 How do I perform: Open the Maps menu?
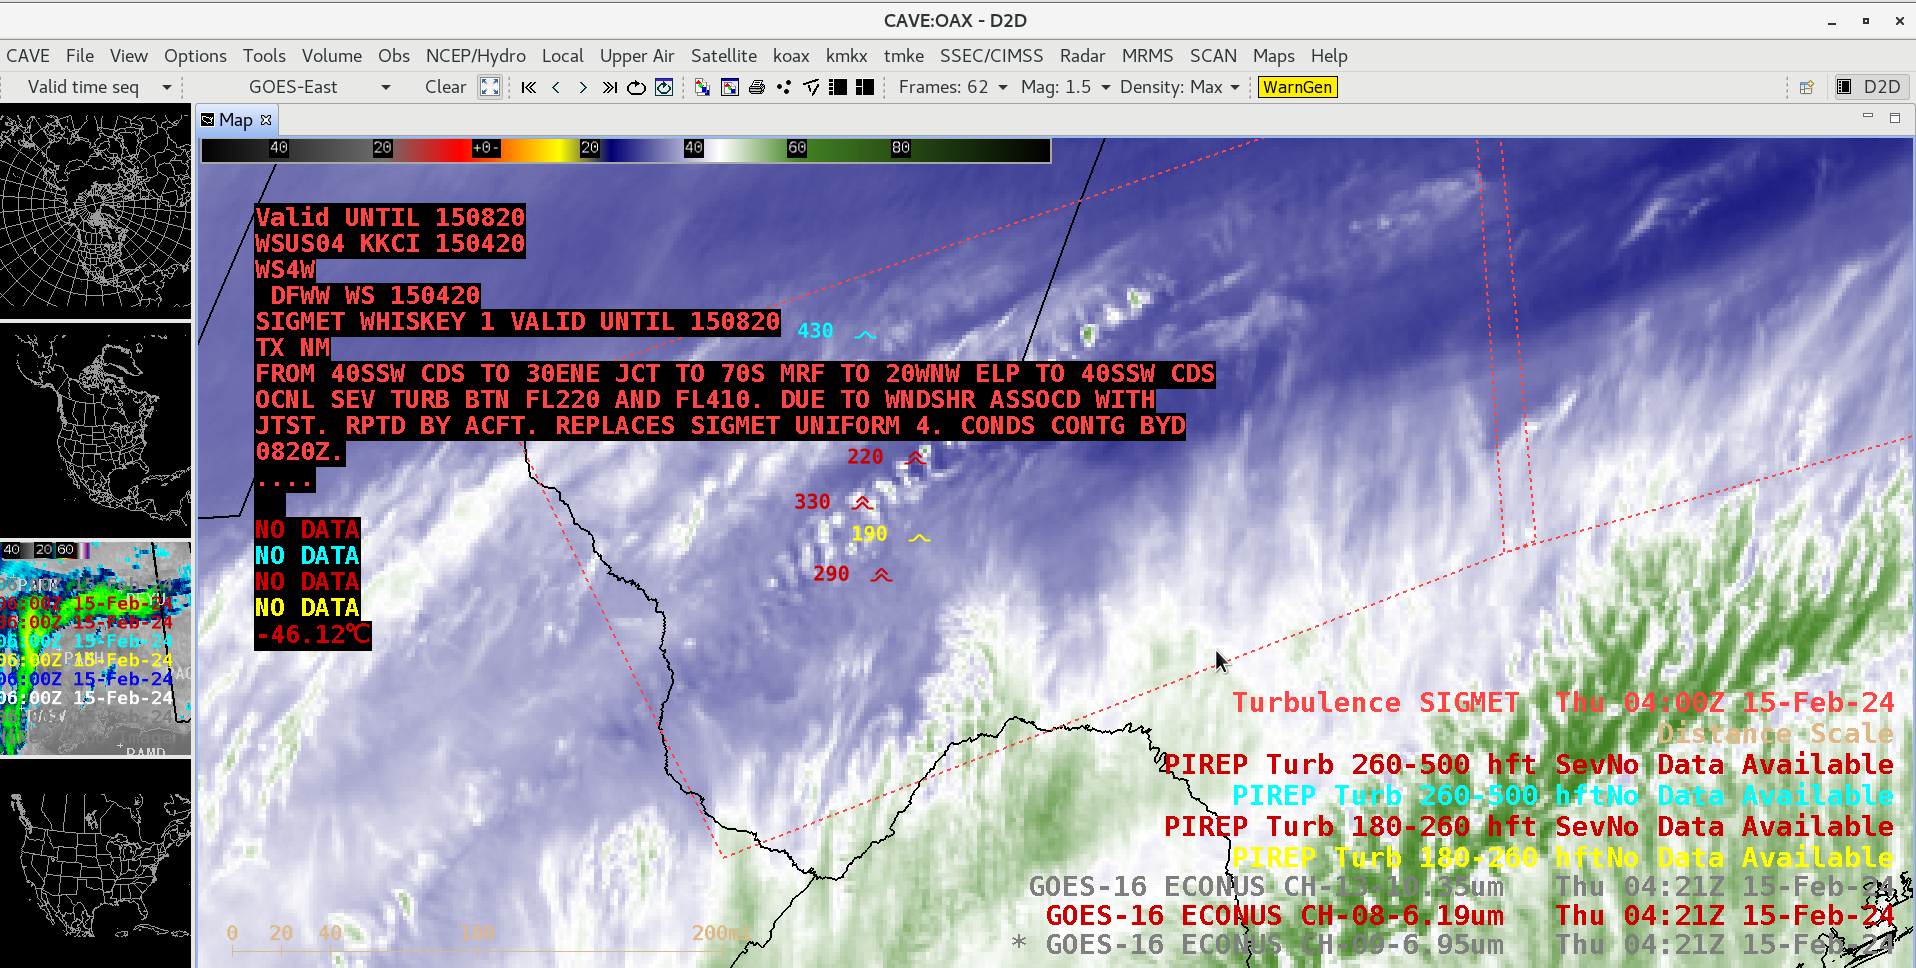click(x=1274, y=56)
